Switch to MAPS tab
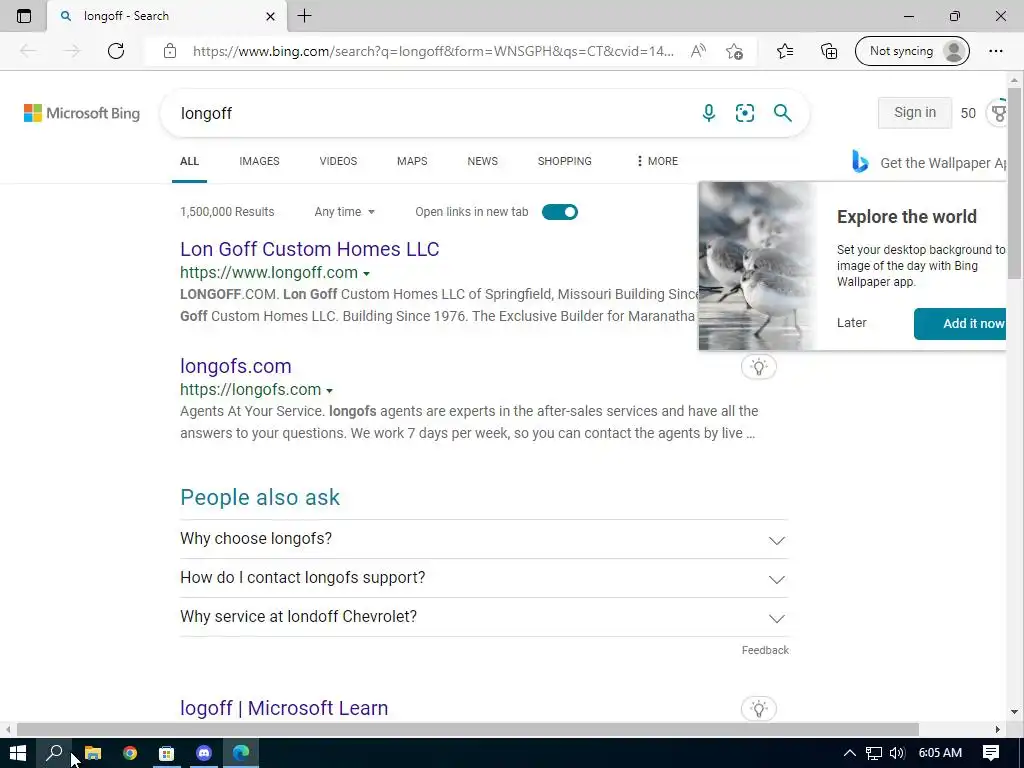Viewport: 1024px width, 768px height. tap(412, 161)
